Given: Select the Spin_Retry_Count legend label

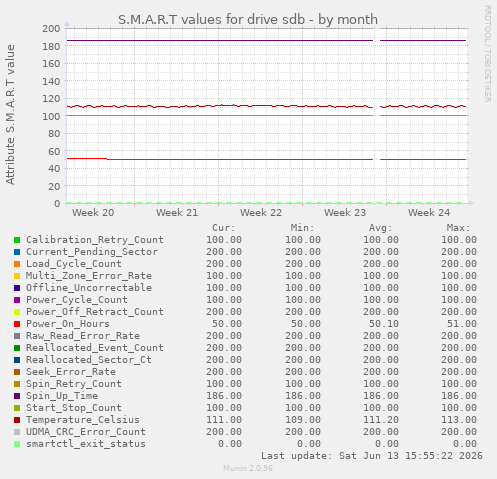Looking at the screenshot, I should point(74,384).
